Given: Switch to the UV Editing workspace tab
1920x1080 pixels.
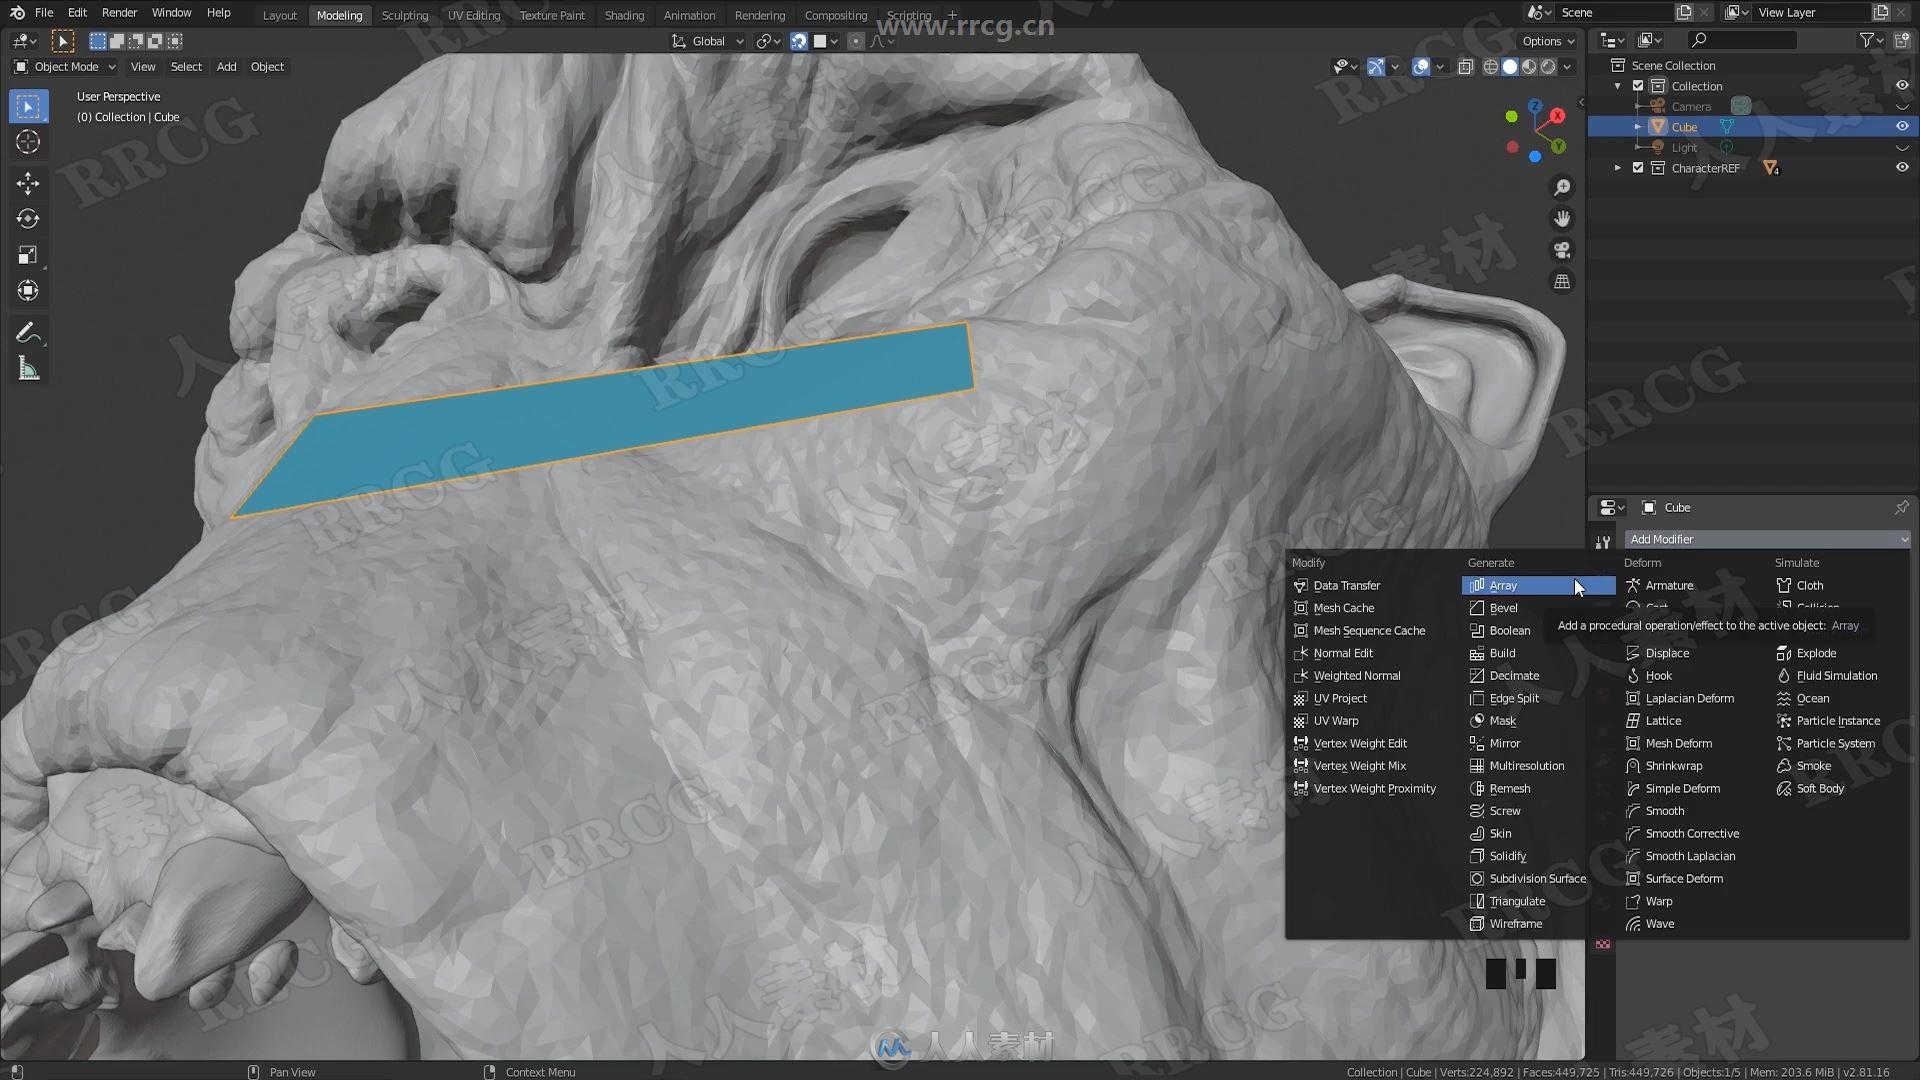Looking at the screenshot, I should click(474, 15).
